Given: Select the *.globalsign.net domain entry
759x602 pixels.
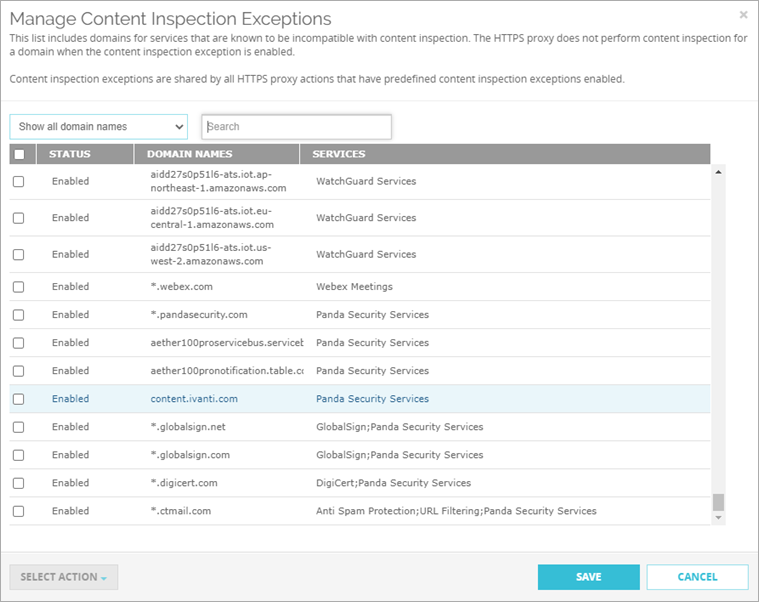Looking at the screenshot, I should click(x=188, y=427).
